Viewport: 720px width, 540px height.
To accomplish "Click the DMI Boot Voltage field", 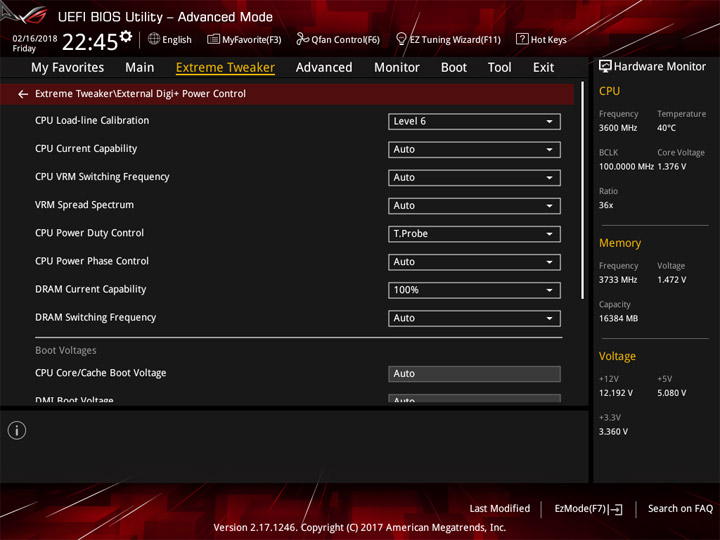I will pos(474,399).
